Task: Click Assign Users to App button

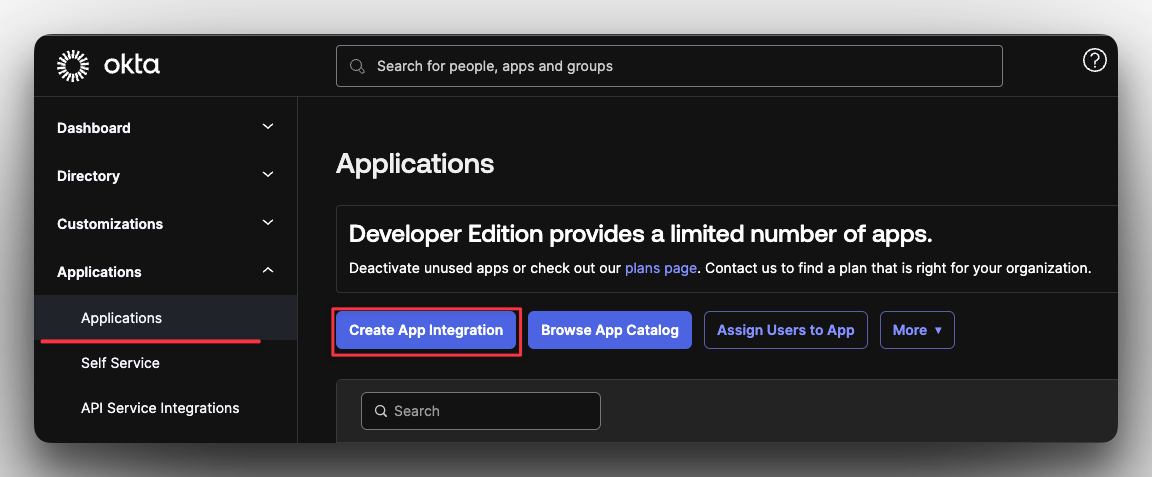Action: [x=785, y=330]
